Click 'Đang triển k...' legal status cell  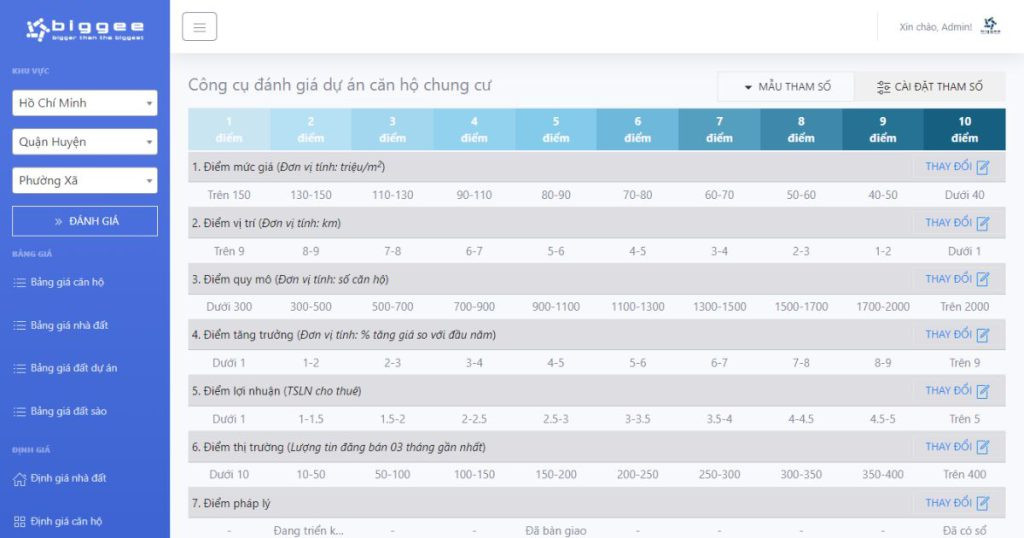[x=308, y=531]
